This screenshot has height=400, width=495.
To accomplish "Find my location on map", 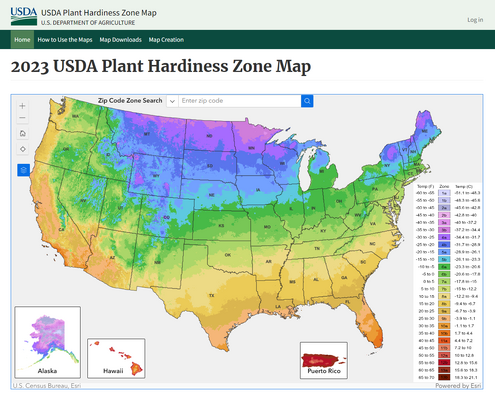I will coord(22,149).
